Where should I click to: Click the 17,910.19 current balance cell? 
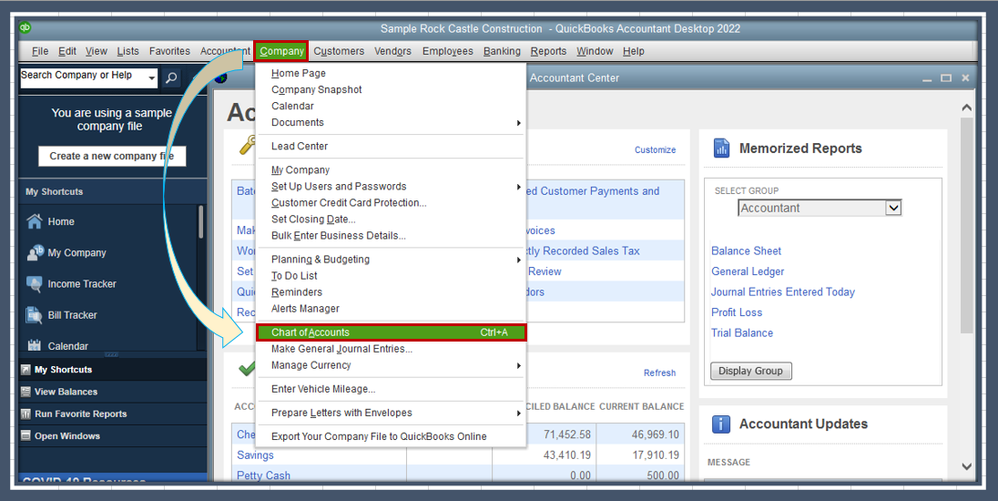(x=641, y=455)
